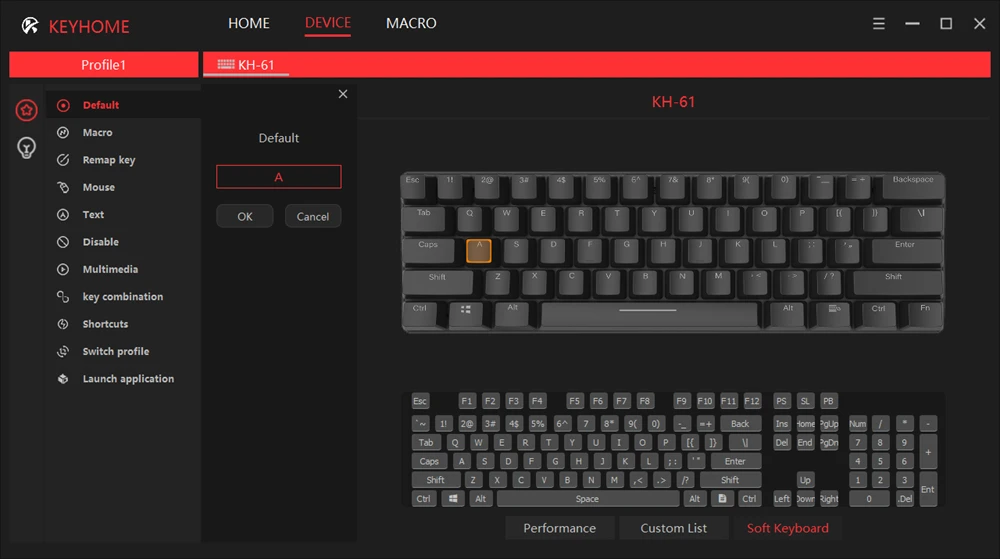
Task: Click the key input field showing A
Action: 279,177
